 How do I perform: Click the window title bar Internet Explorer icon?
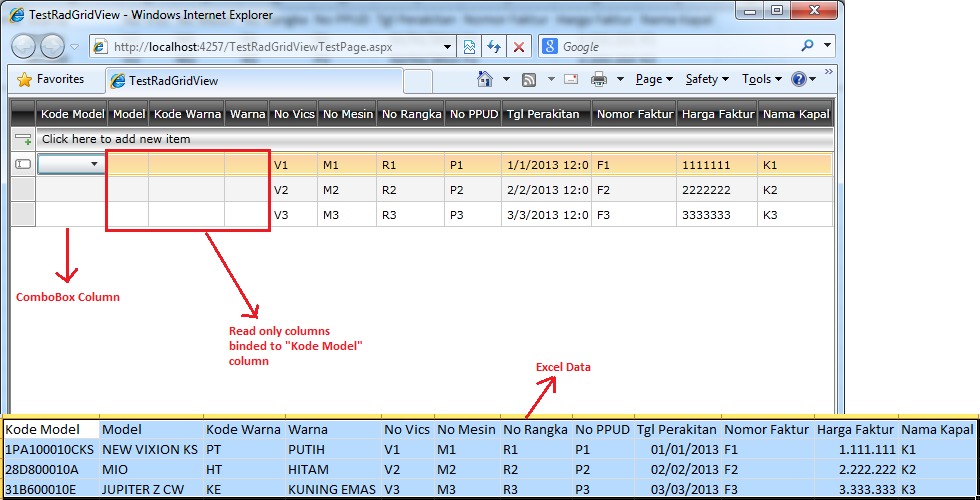[x=16, y=14]
